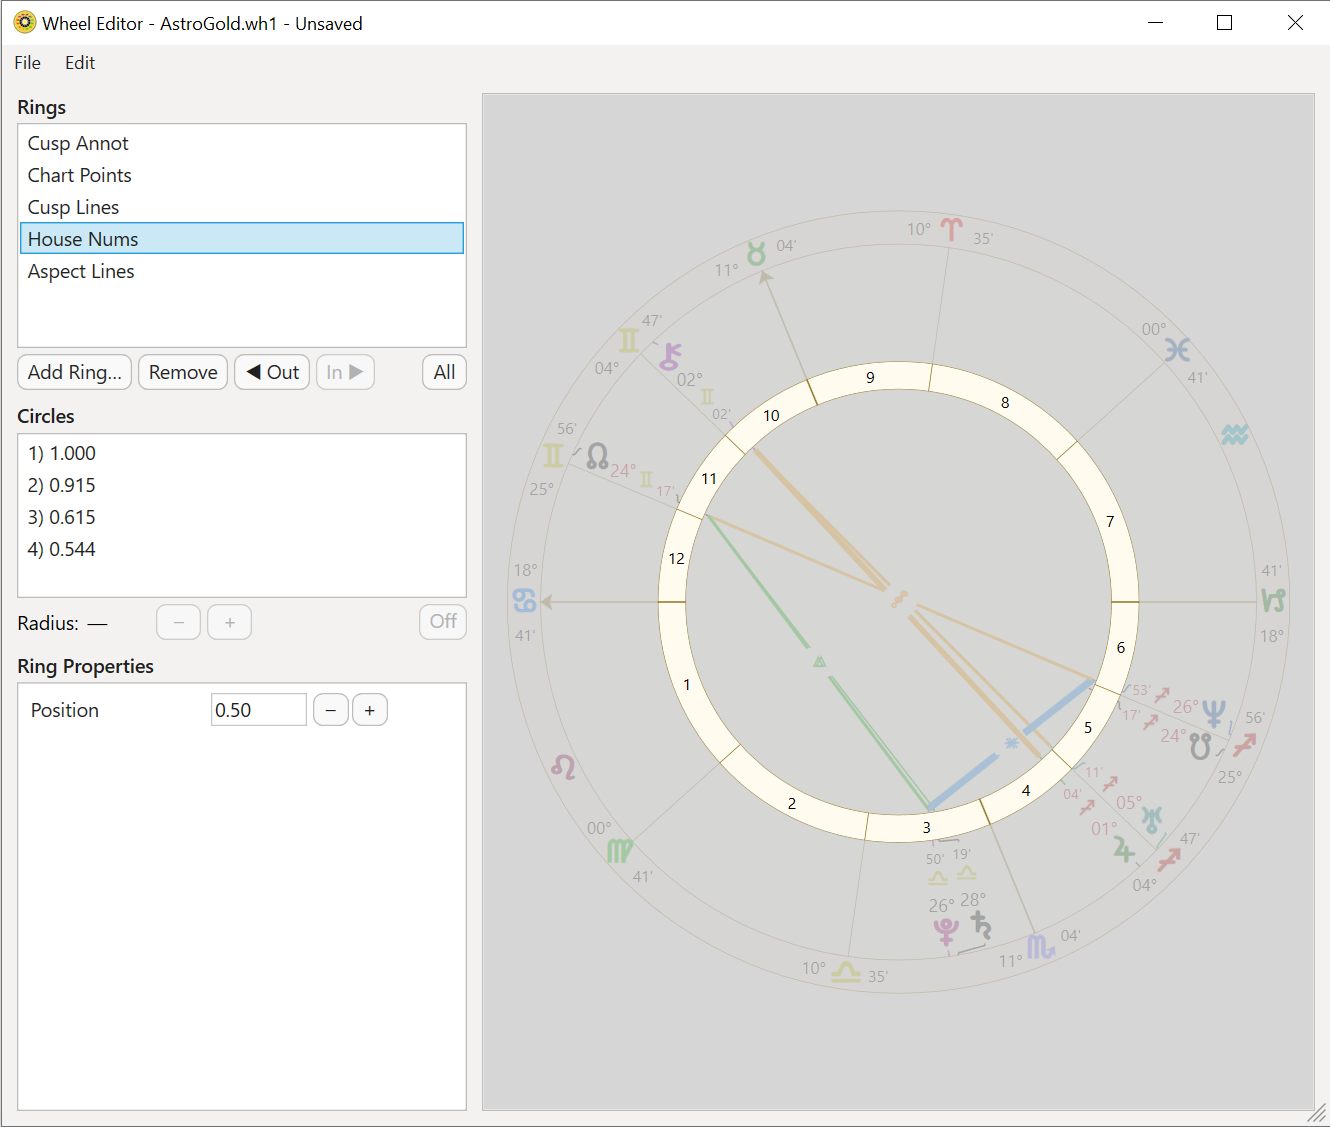Select the Aspect Lines ring
The height and width of the screenshot is (1127, 1330).
242,271
